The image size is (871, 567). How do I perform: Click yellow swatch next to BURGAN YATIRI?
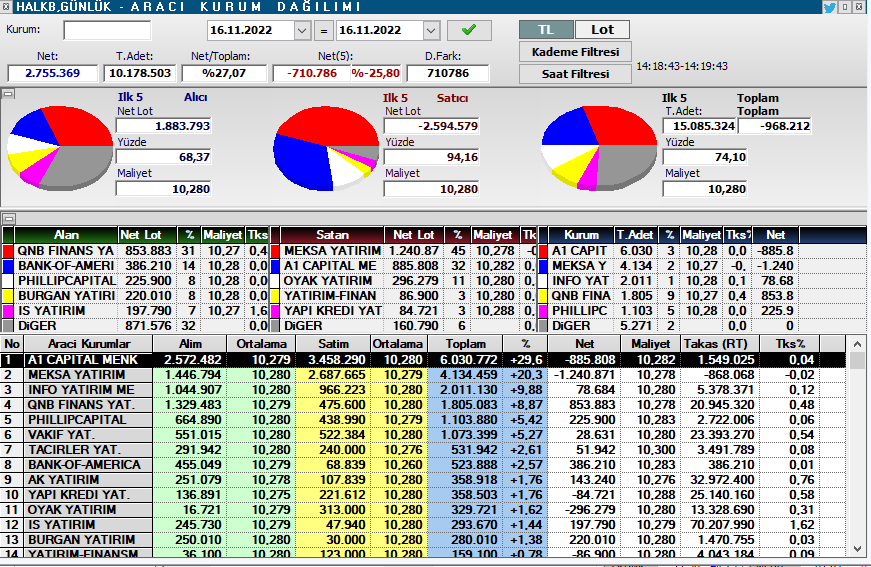[8, 296]
